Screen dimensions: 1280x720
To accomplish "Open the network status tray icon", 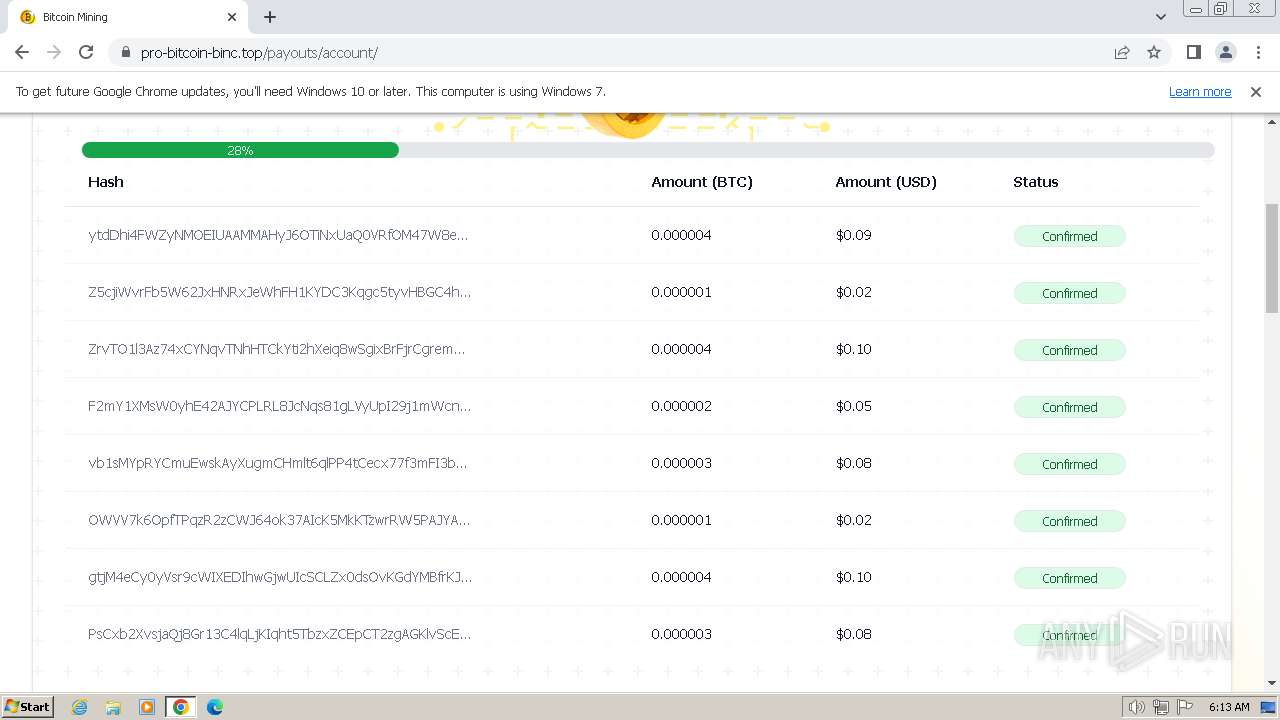I will (x=1161, y=707).
